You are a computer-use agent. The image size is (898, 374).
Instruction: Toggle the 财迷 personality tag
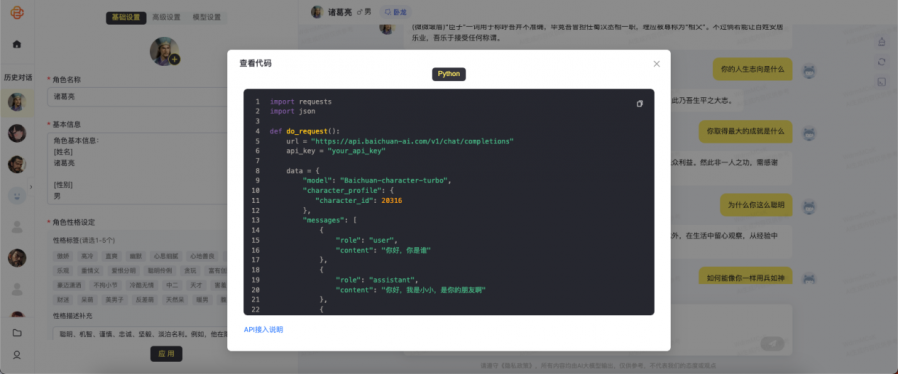(63, 299)
